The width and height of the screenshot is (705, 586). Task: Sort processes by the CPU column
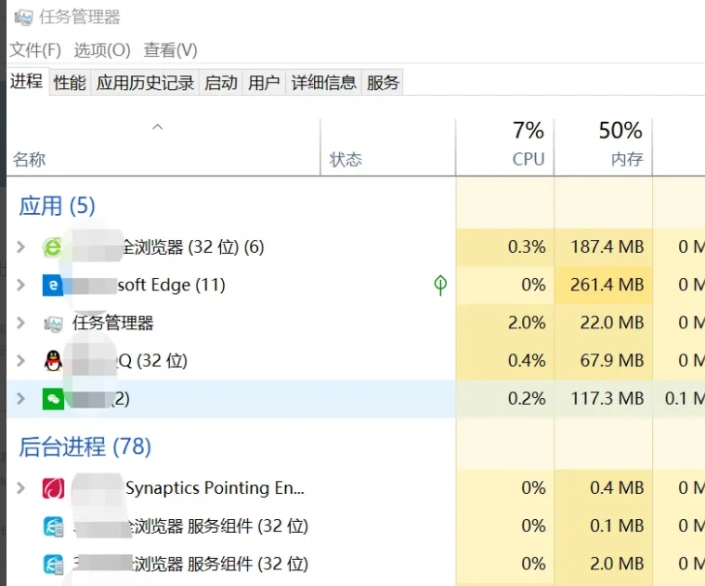click(527, 159)
